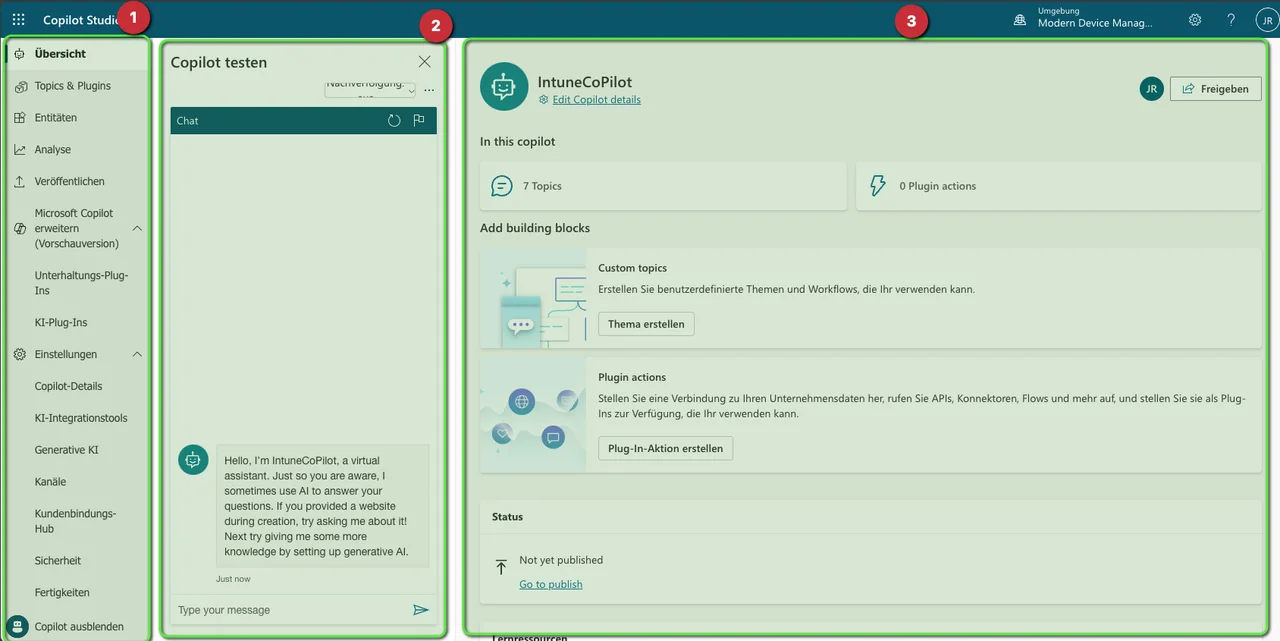Viewport: 1280px width, 641px height.
Task: Open the app launcher grid icon
Action: [x=19, y=20]
